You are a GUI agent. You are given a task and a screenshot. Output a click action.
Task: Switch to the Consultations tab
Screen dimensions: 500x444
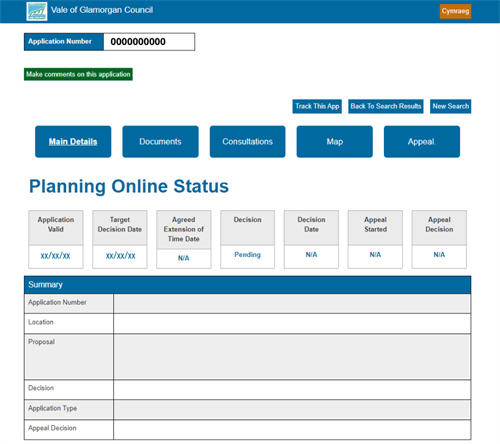point(247,142)
